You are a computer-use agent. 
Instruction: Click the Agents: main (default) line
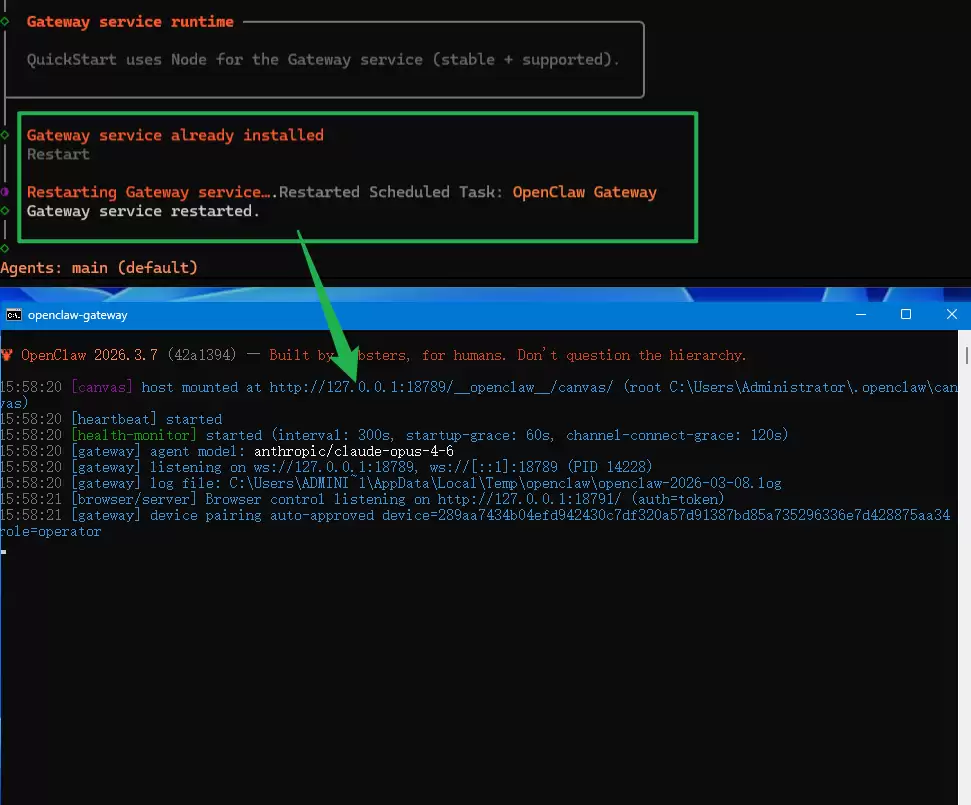coord(99,268)
